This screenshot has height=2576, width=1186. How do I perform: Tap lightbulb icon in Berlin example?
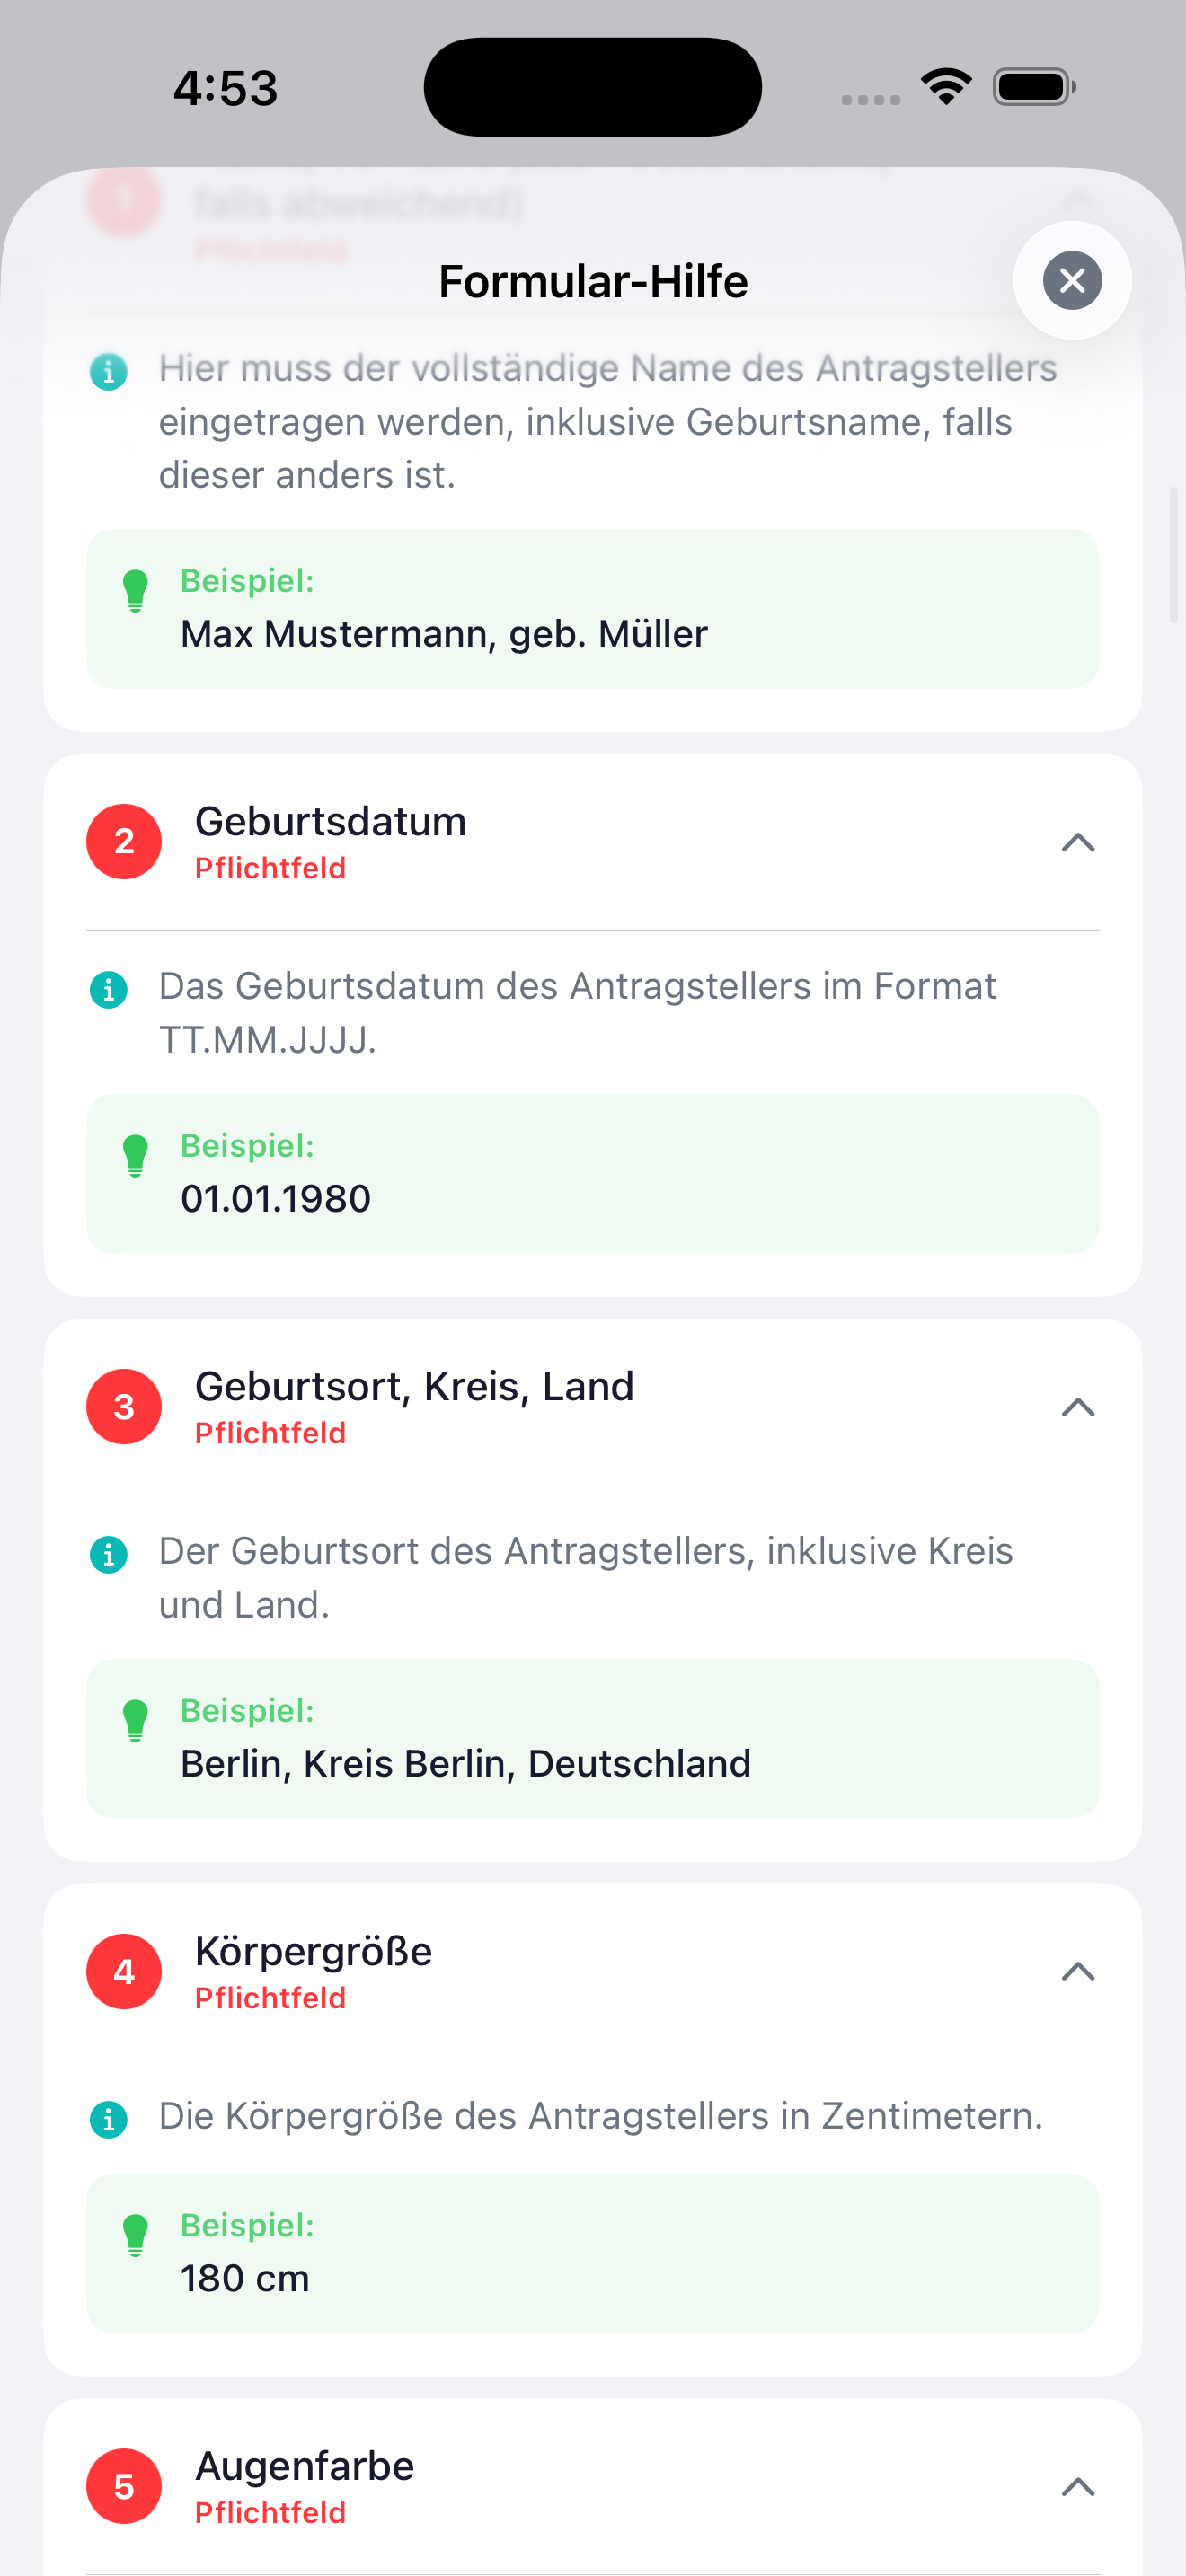coord(136,1721)
